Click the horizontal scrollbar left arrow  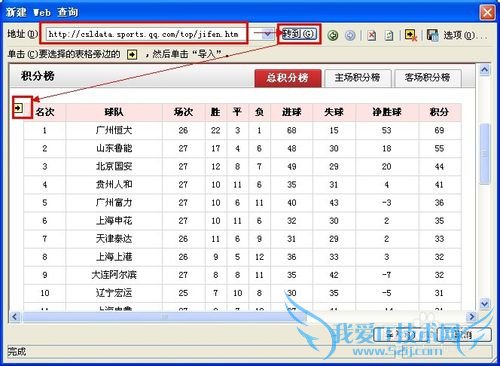point(15,317)
